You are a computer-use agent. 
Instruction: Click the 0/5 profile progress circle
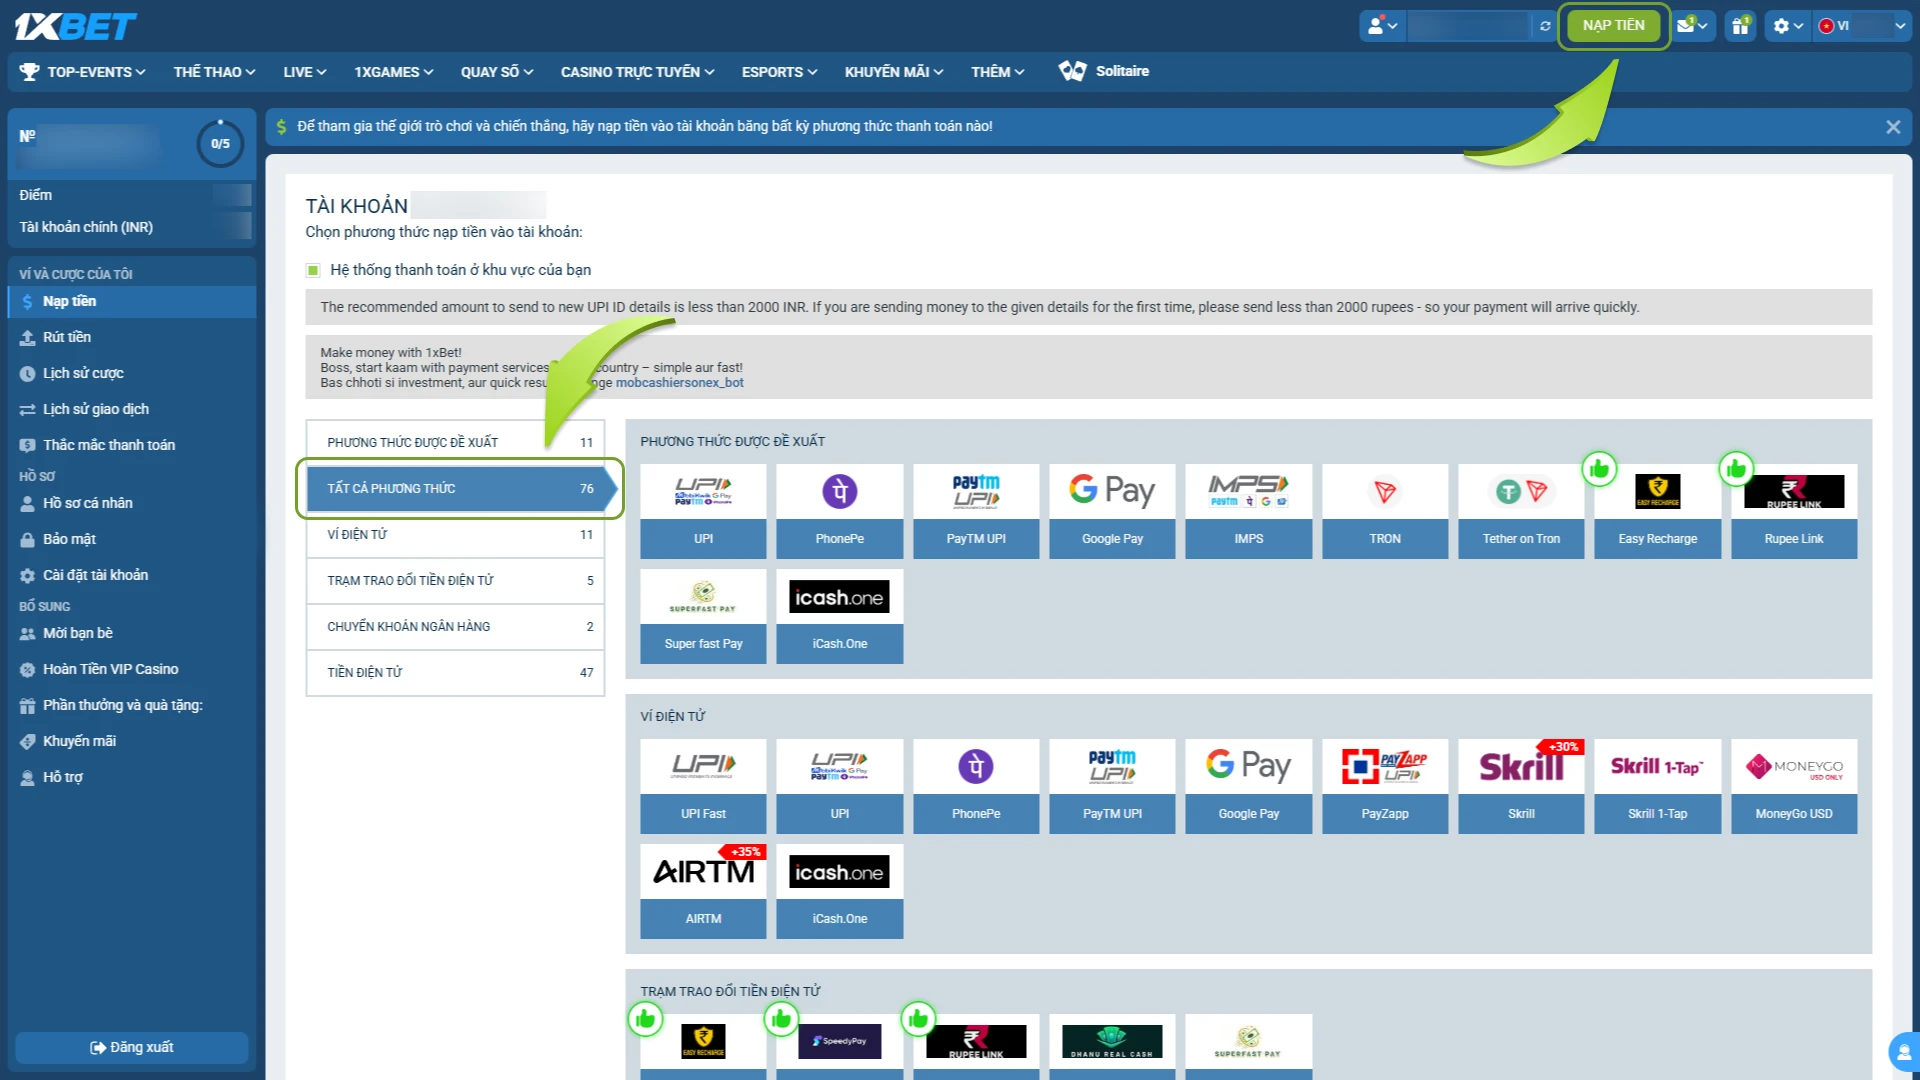pyautogui.click(x=220, y=144)
